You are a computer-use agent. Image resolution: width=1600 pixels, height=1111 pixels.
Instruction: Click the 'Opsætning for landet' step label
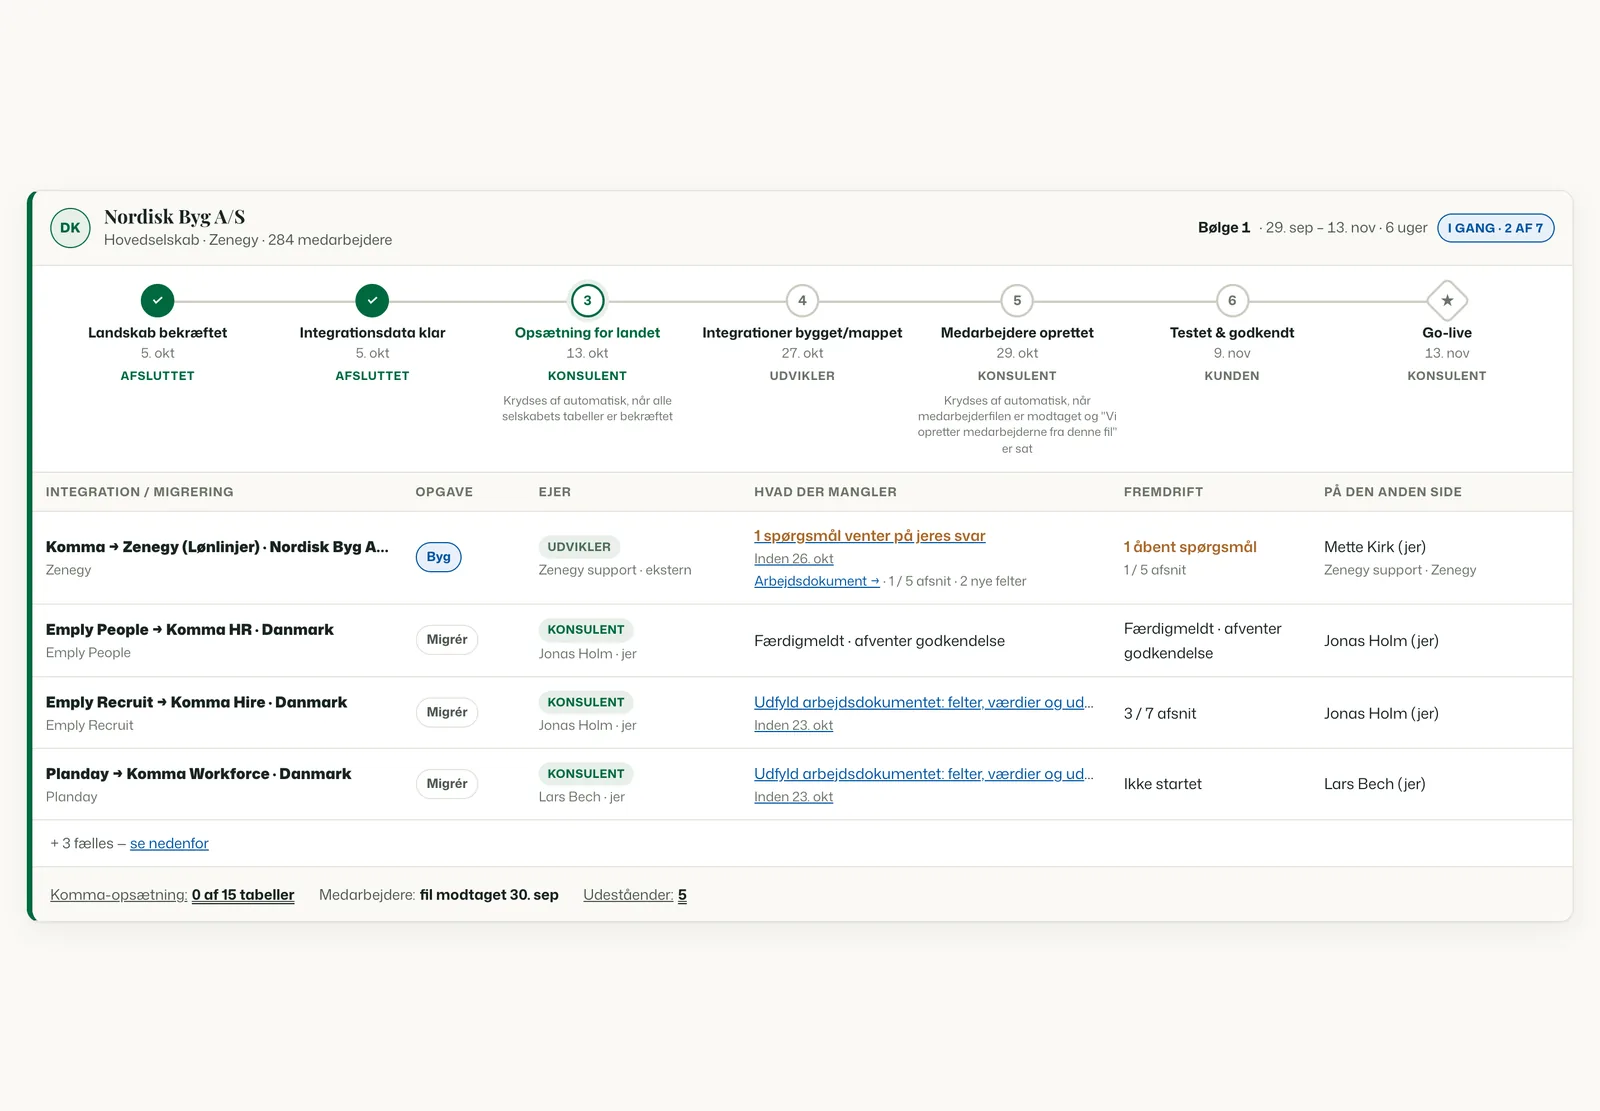[x=587, y=333]
